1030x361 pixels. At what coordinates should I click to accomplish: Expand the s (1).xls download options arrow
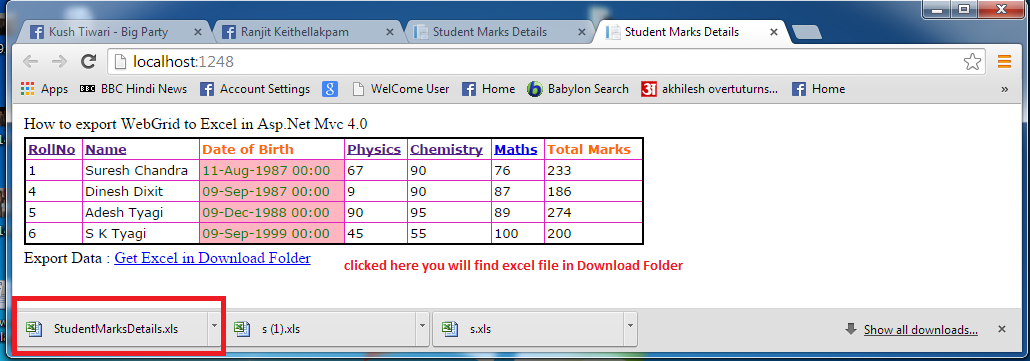tap(423, 325)
